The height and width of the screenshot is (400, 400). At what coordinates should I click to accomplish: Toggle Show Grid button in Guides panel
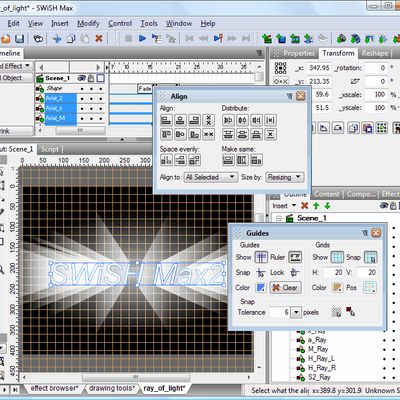tap(337, 257)
